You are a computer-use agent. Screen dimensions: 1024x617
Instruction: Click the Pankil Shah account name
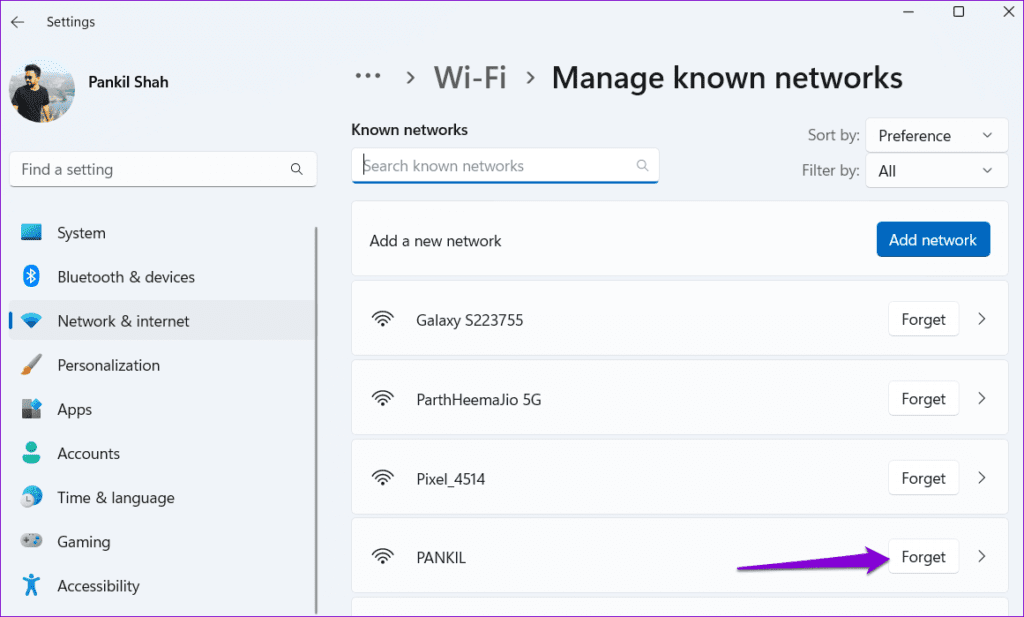129,82
